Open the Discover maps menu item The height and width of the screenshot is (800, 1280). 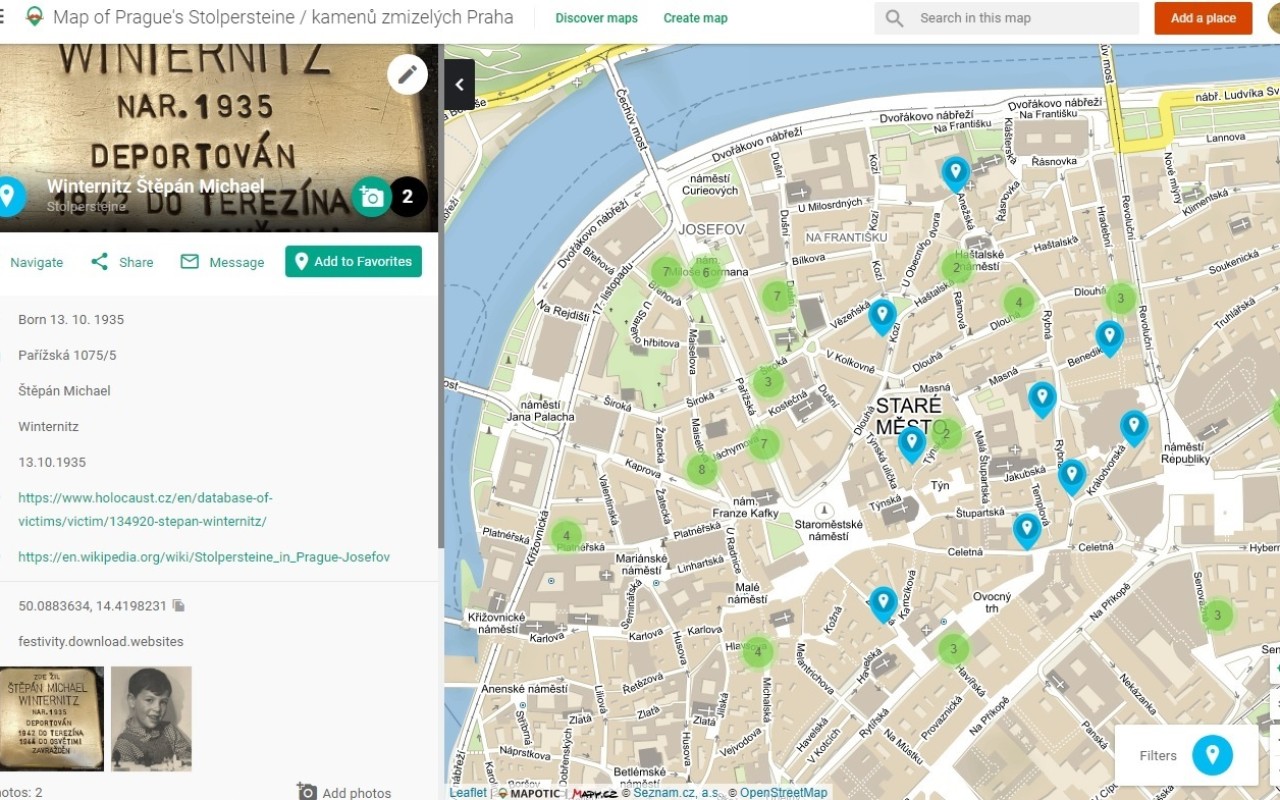pyautogui.click(x=597, y=18)
